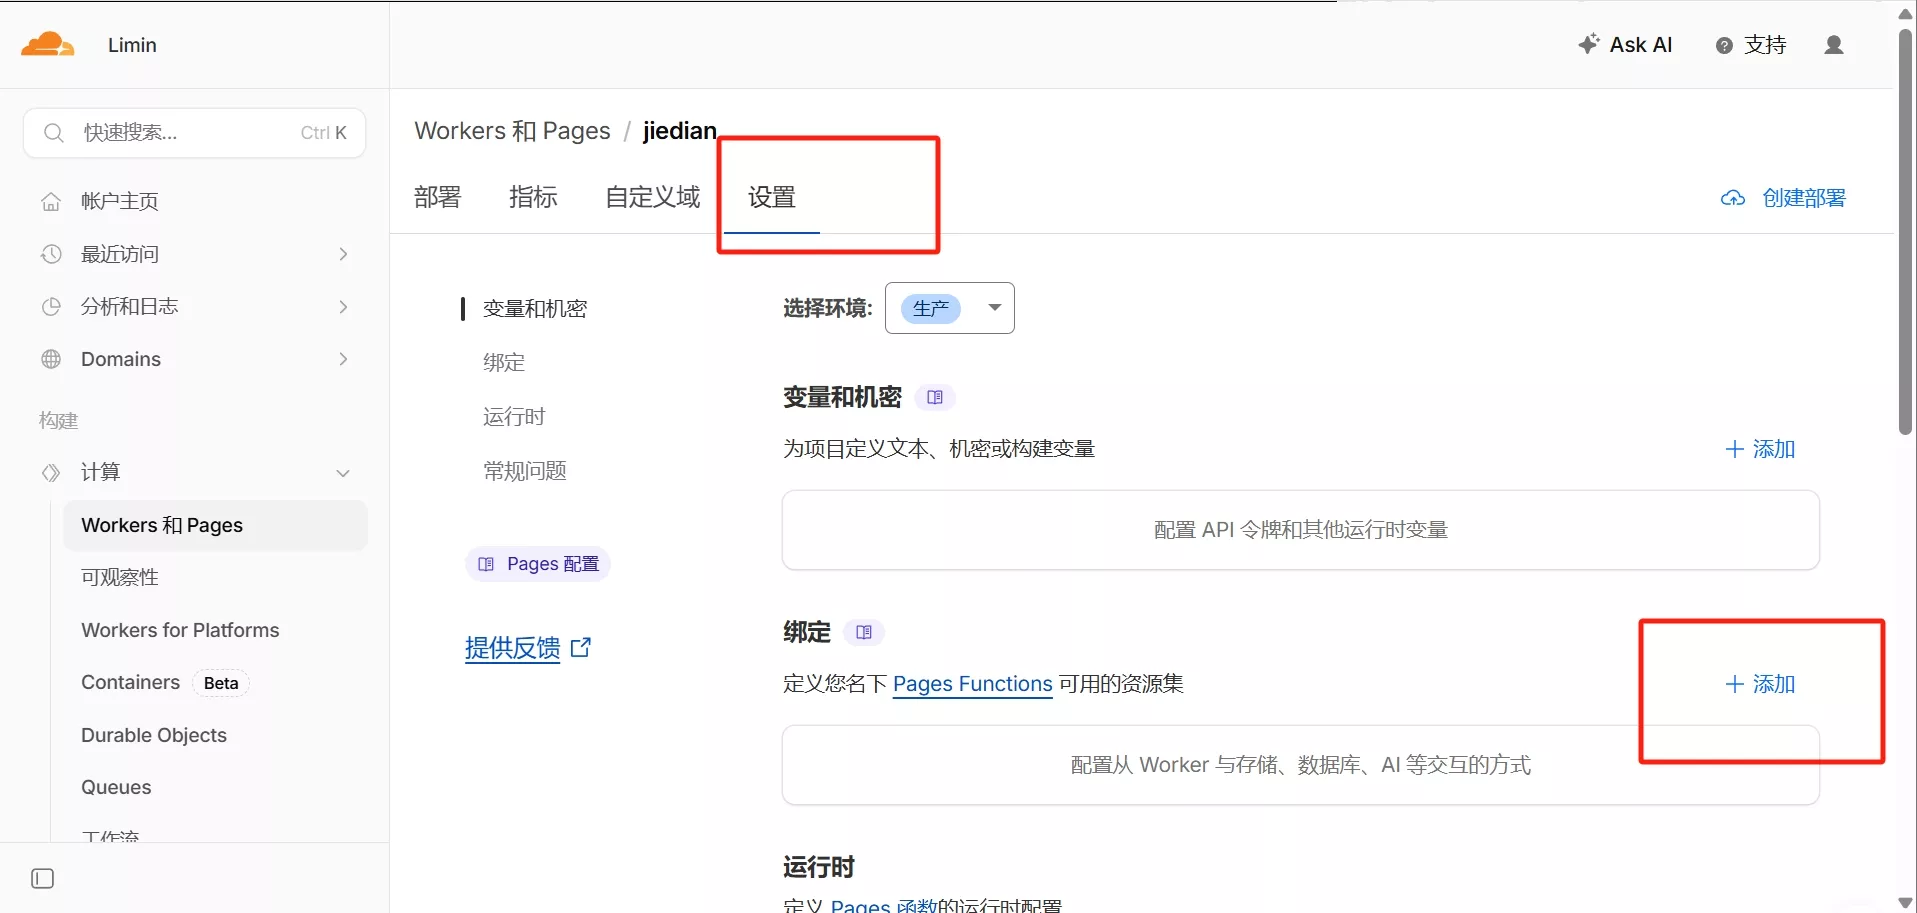Screen dimensions: 1917x913
Task: Switch to the 部署 tab
Action: (438, 197)
